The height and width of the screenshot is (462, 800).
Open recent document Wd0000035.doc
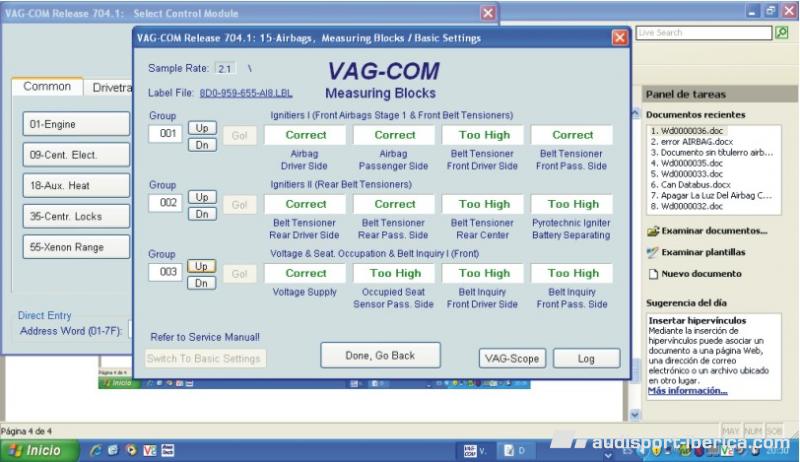(687, 163)
